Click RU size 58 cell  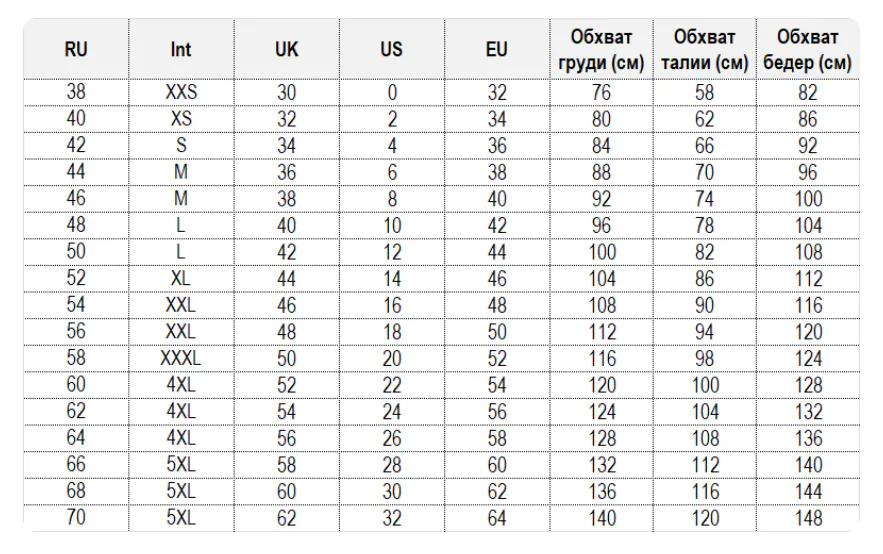click(76, 358)
